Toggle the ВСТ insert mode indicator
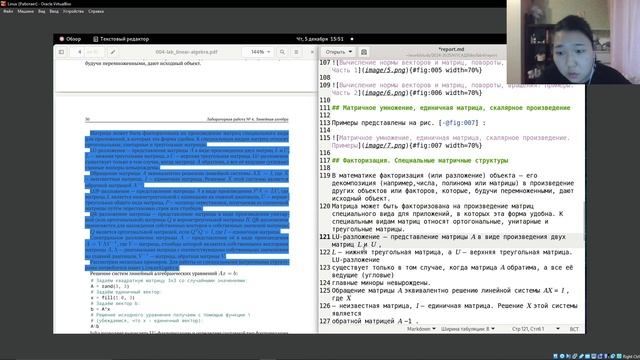The width and height of the screenshot is (640, 360). [x=574, y=329]
